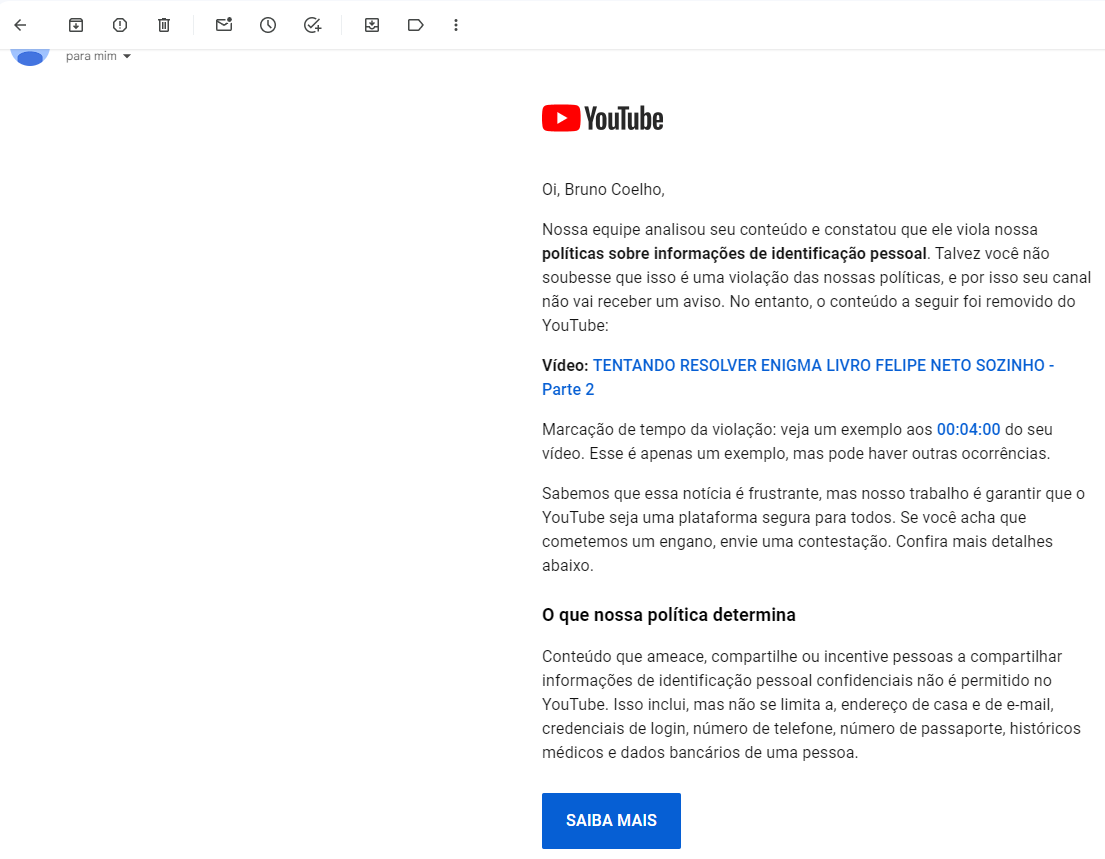Snooze this email with clock icon
This screenshot has height=859, width=1105.
click(268, 25)
